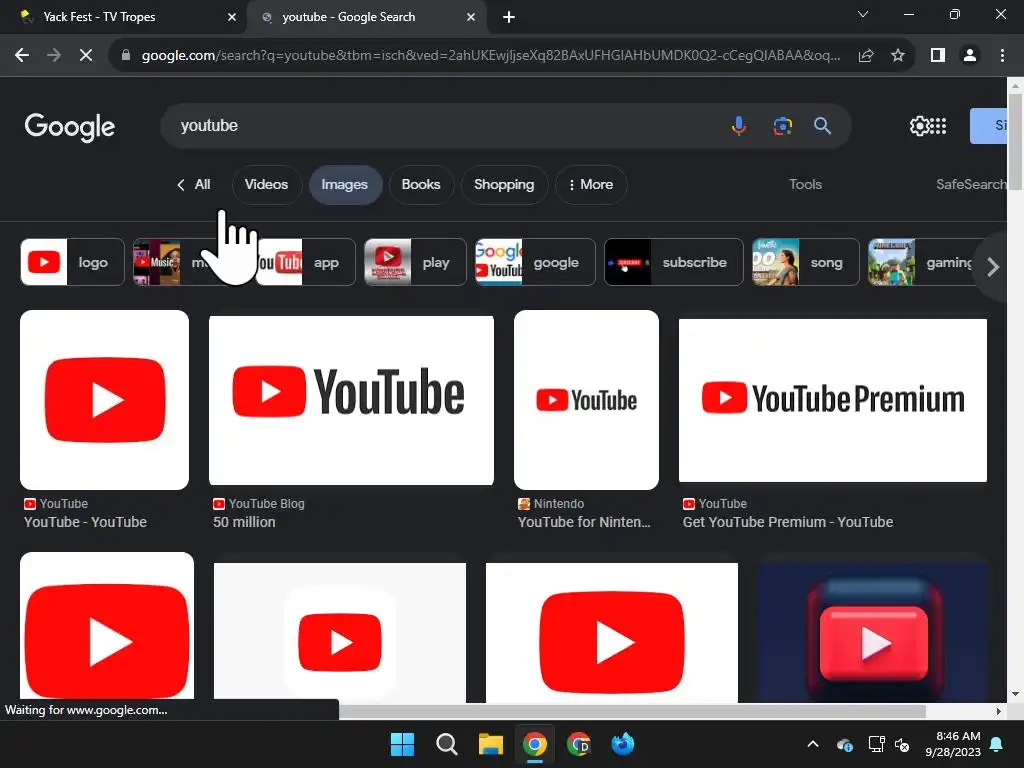The width and height of the screenshot is (1024, 768).
Task: Open the Windows Start menu
Action: point(402,744)
